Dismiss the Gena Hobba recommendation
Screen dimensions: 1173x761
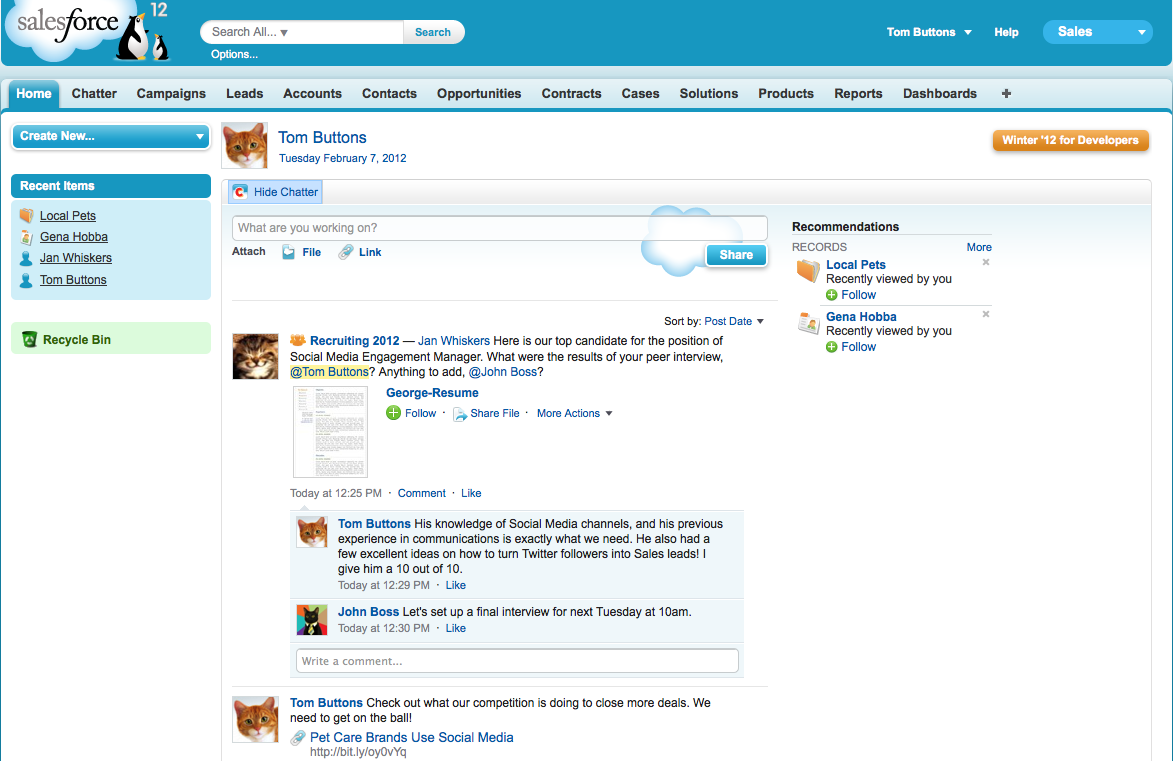tap(986, 314)
